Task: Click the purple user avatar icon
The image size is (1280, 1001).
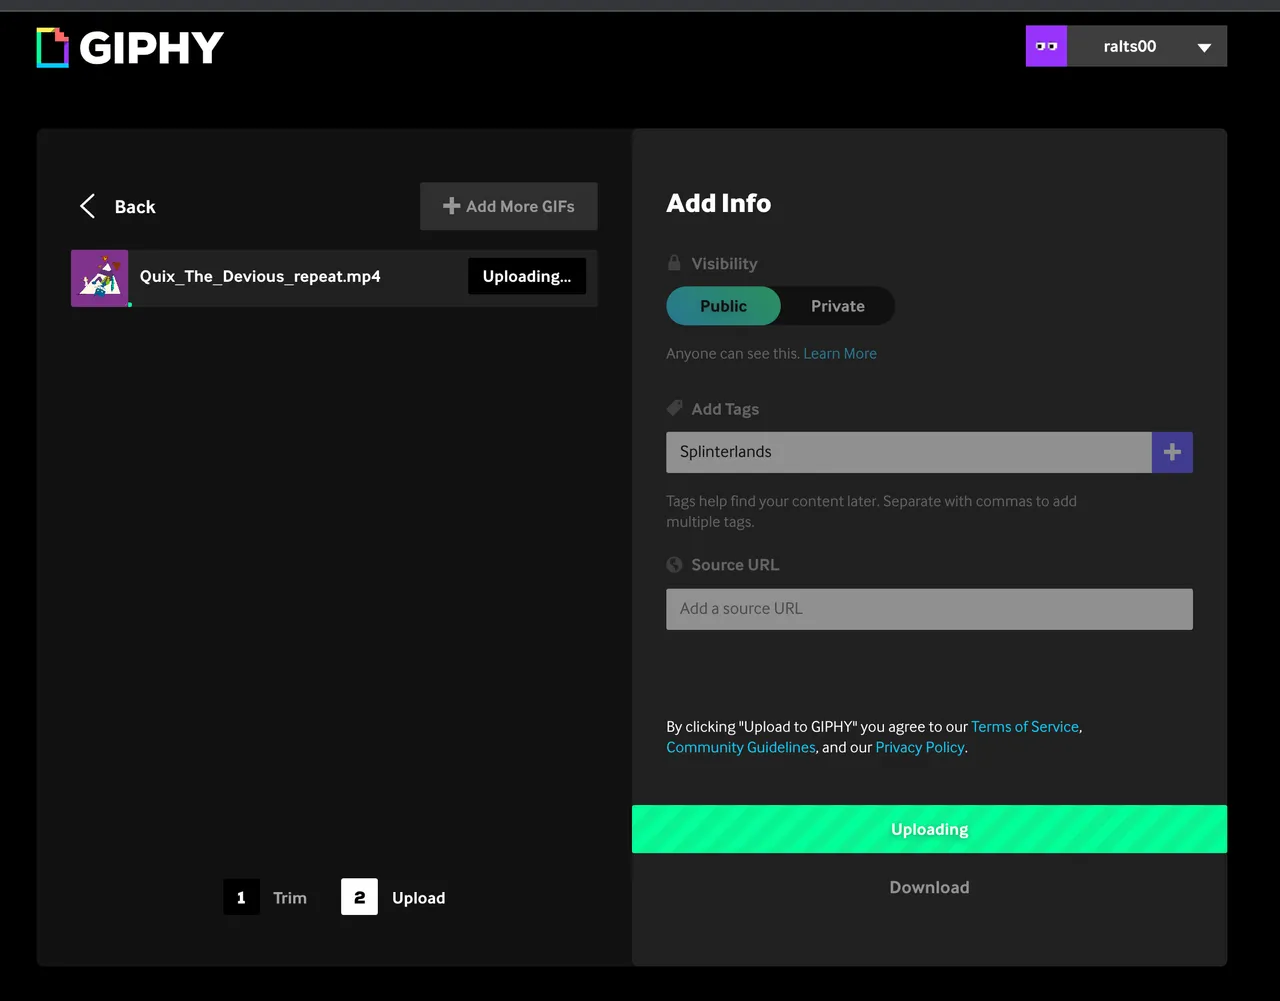Action: tap(1046, 46)
